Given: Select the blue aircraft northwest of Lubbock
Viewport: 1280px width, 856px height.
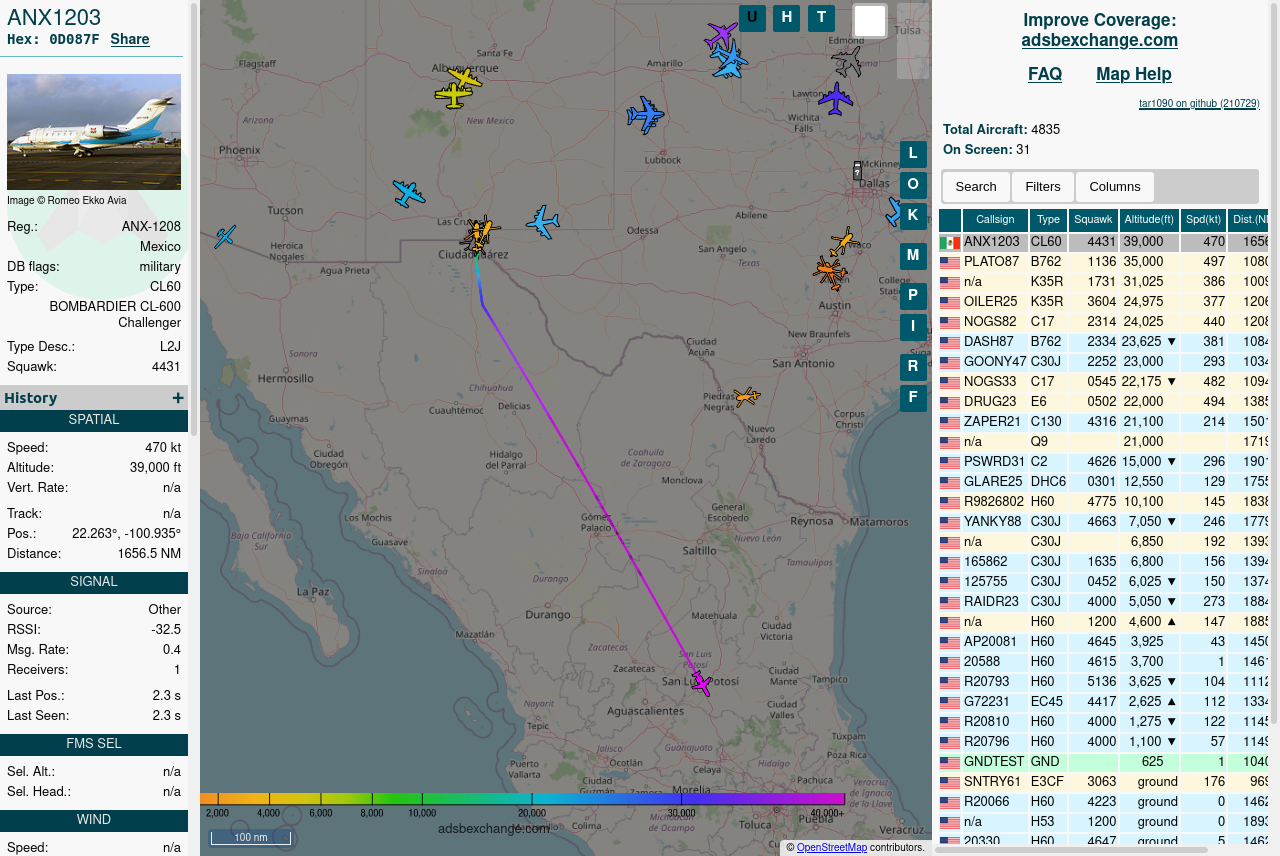Looking at the screenshot, I should pos(645,115).
